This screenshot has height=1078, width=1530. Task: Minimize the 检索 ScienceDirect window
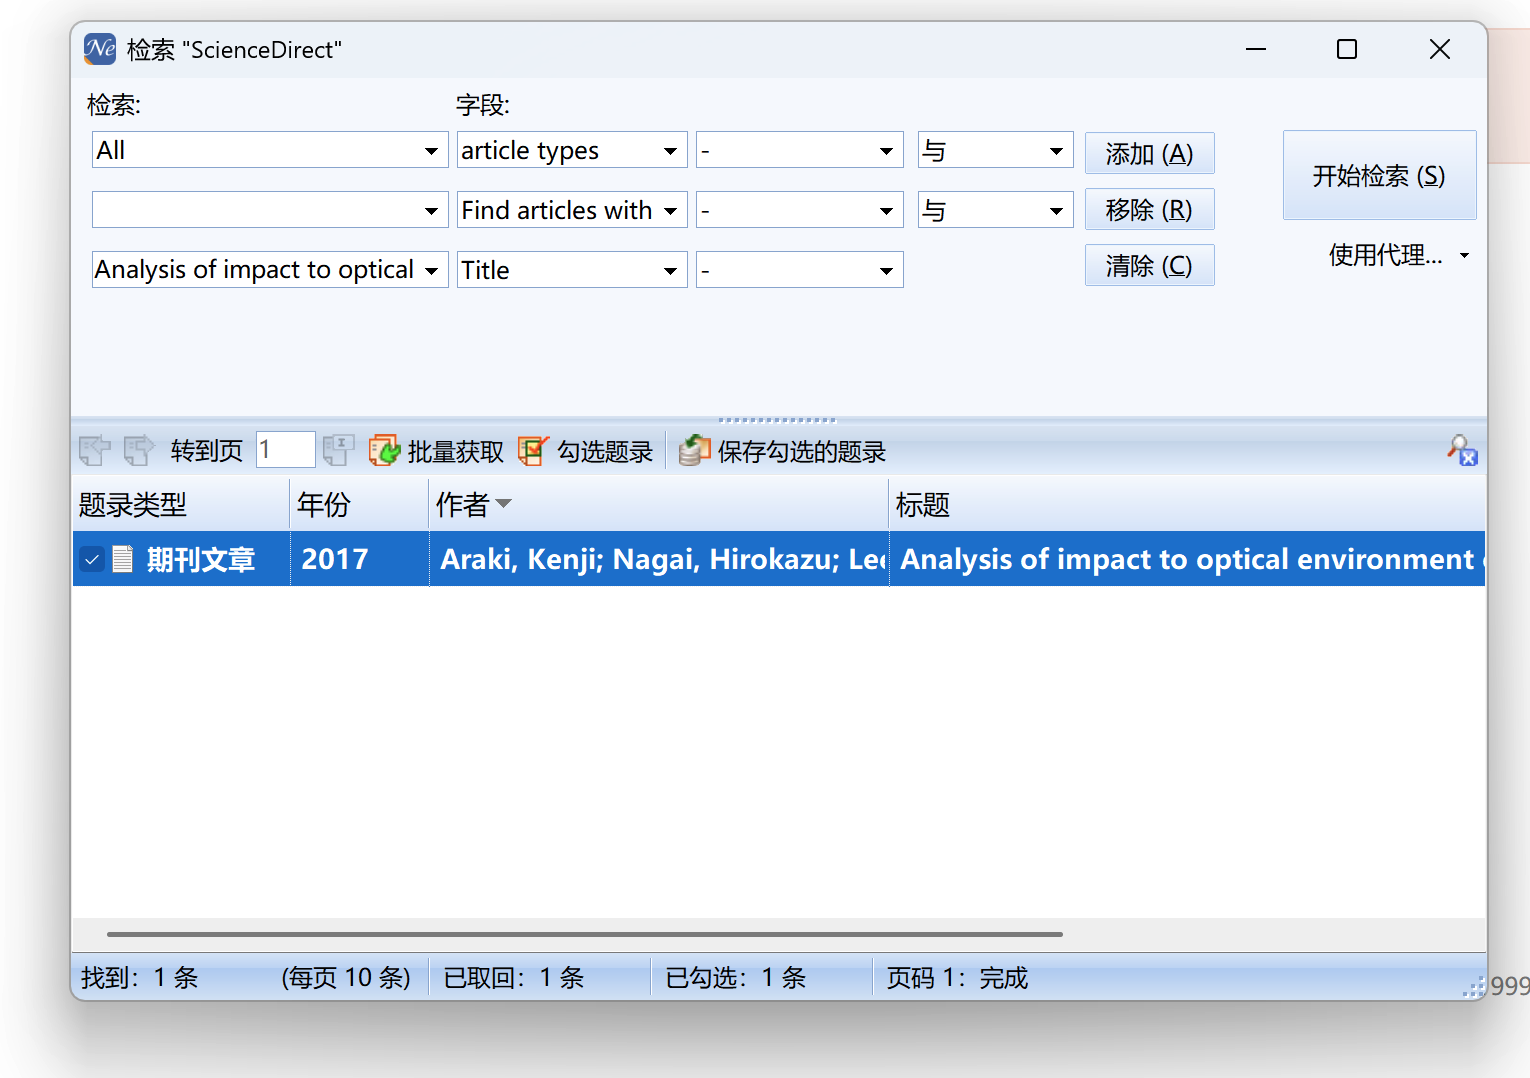(1256, 49)
